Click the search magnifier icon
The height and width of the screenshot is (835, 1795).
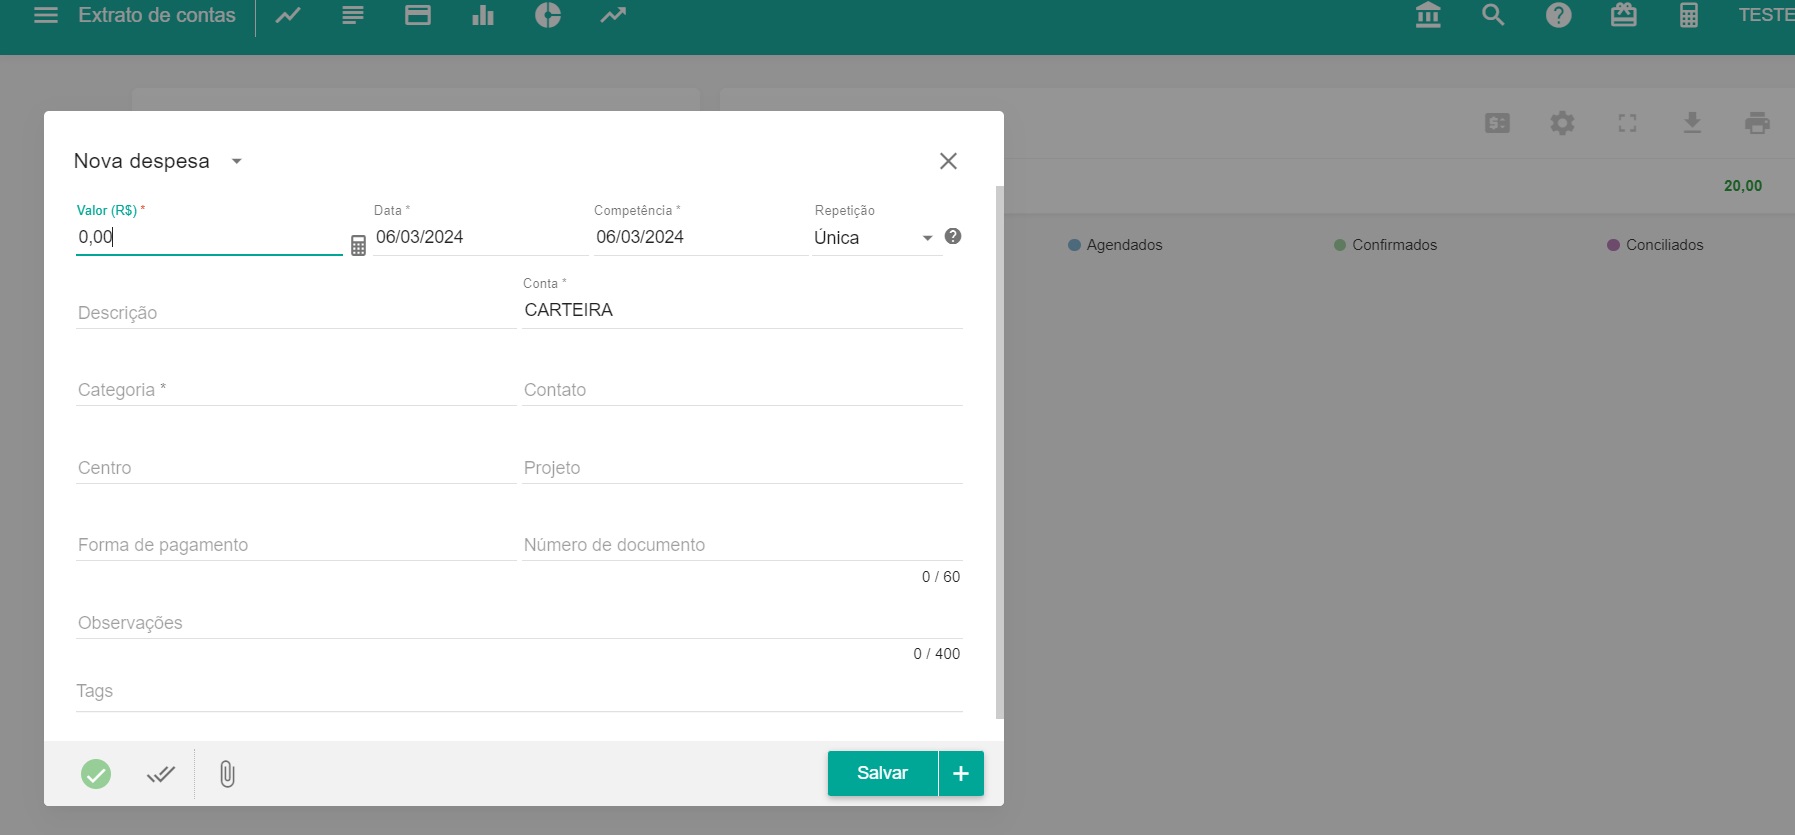point(1493,15)
